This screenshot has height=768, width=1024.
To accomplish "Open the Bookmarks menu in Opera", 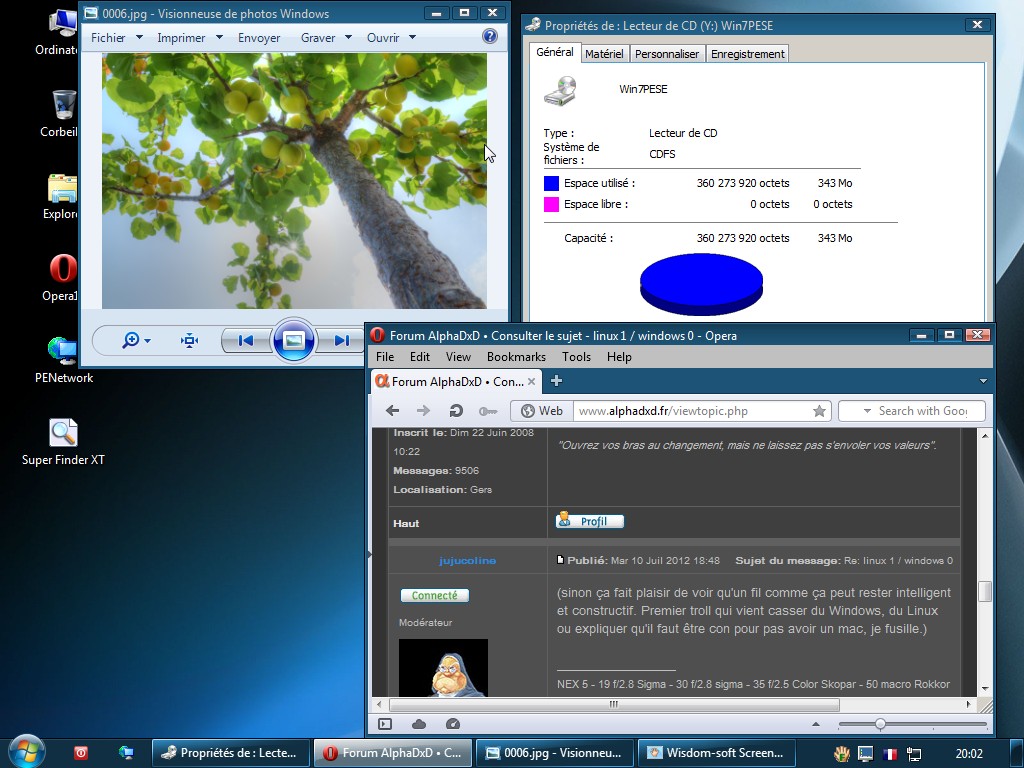I will pos(516,357).
